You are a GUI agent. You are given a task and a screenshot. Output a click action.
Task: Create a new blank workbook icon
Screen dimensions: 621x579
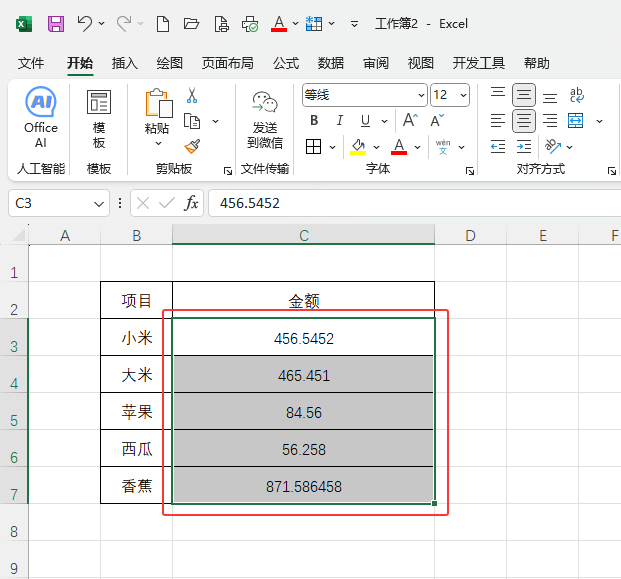click(x=163, y=24)
